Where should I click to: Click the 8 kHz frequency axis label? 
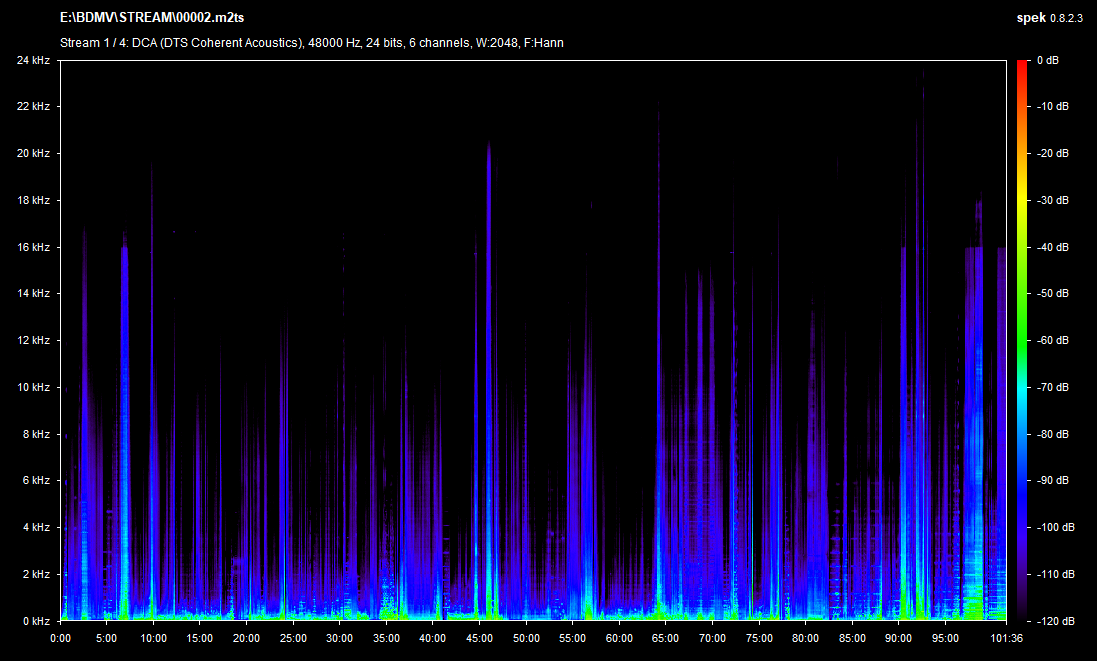pyautogui.click(x=36, y=434)
